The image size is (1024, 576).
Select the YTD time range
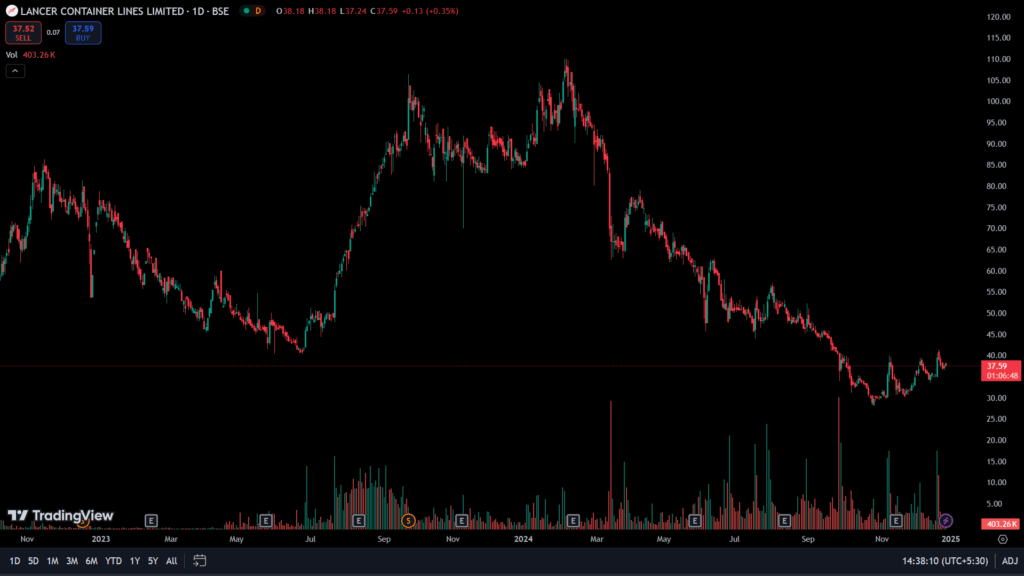coord(113,561)
